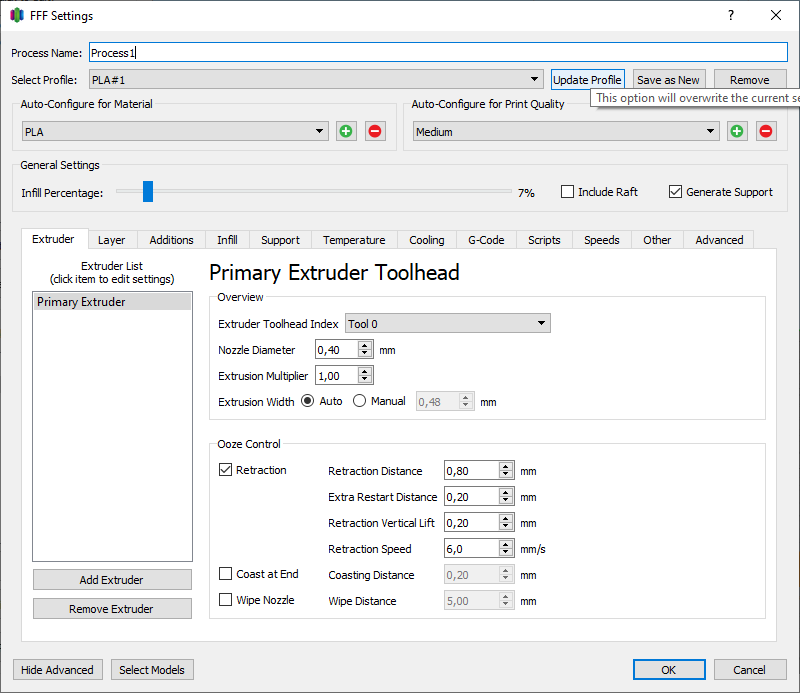Image resolution: width=800 pixels, height=693 pixels.
Task: Increase Retraction Speed with up arrow
Action: point(505,544)
